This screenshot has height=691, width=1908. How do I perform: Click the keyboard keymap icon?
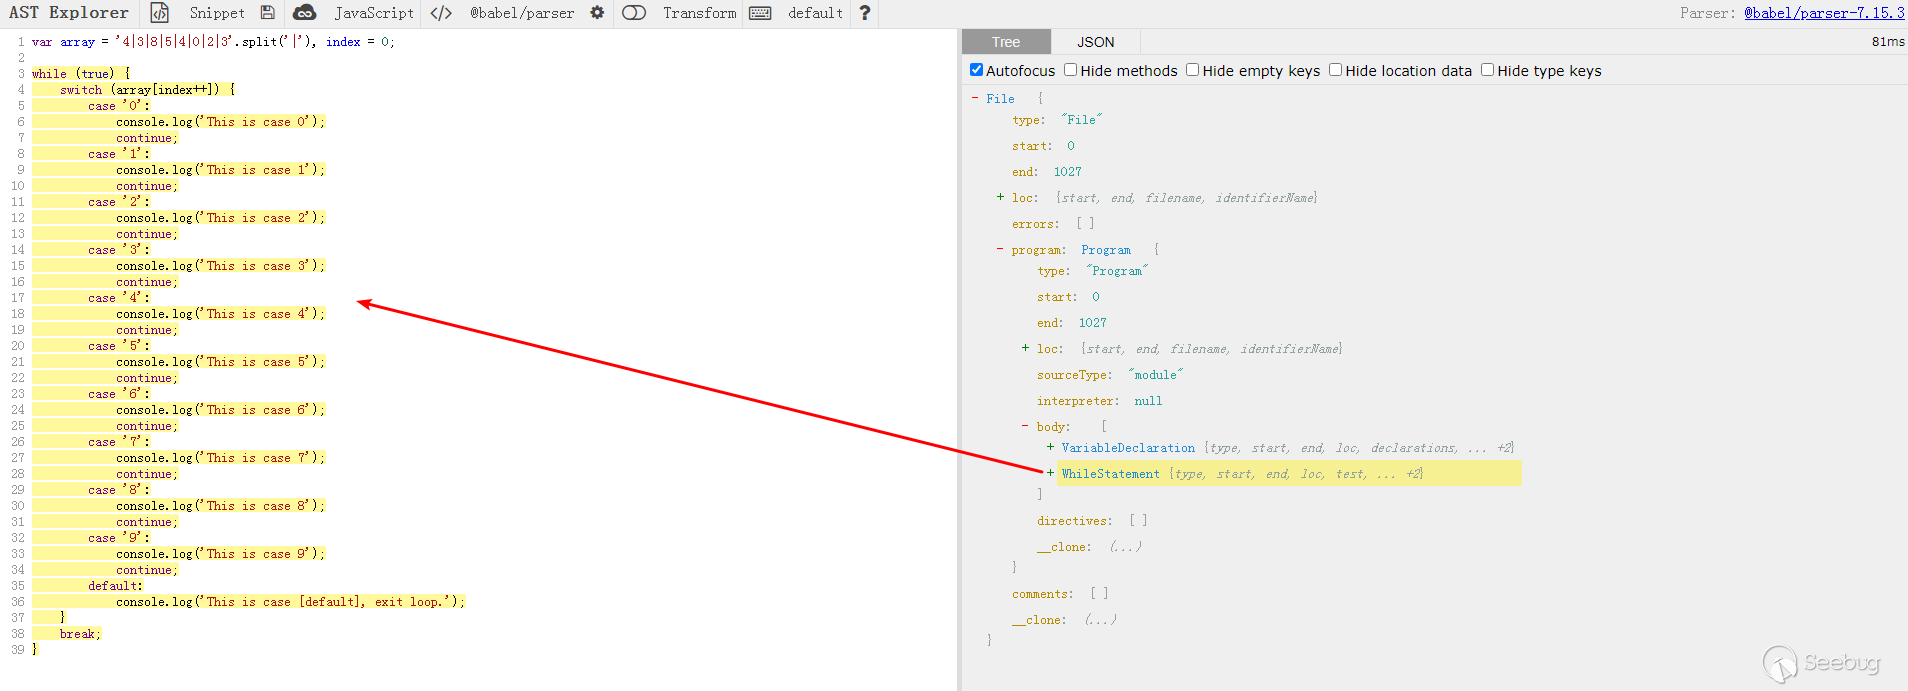760,13
